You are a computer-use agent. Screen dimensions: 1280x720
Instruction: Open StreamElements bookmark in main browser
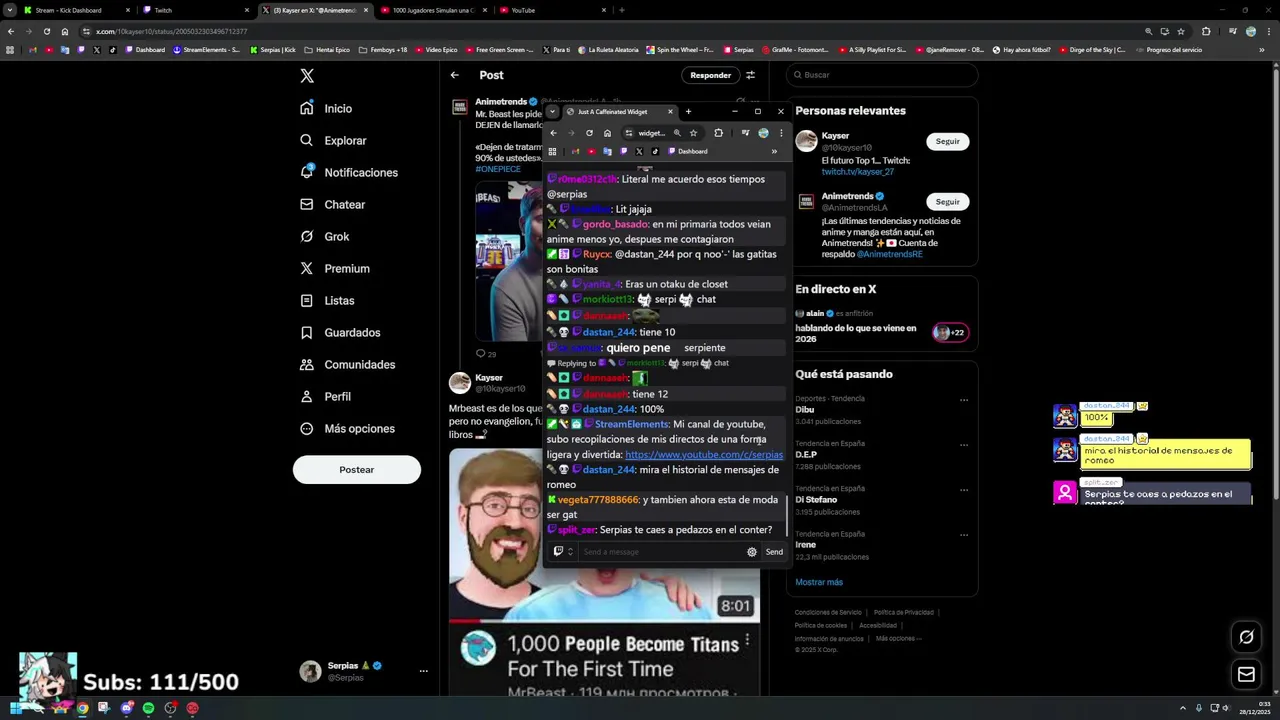206,49
